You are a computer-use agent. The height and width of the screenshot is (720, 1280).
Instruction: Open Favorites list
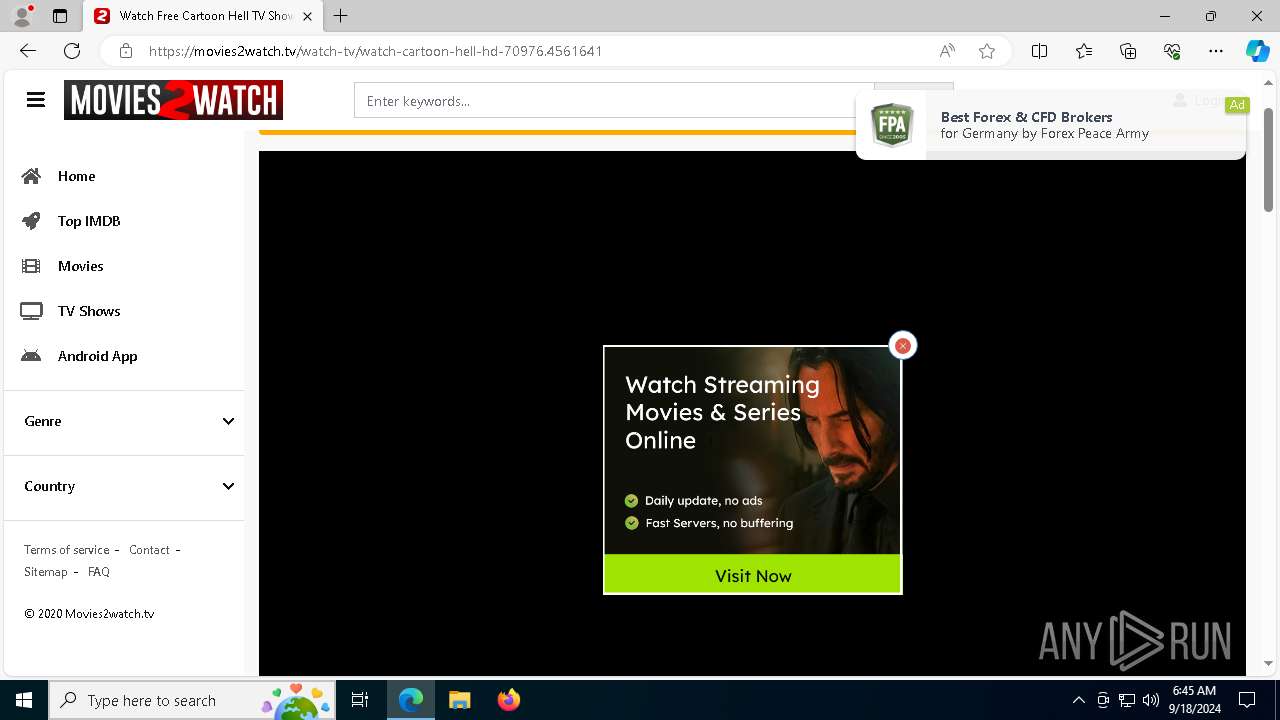1084,51
